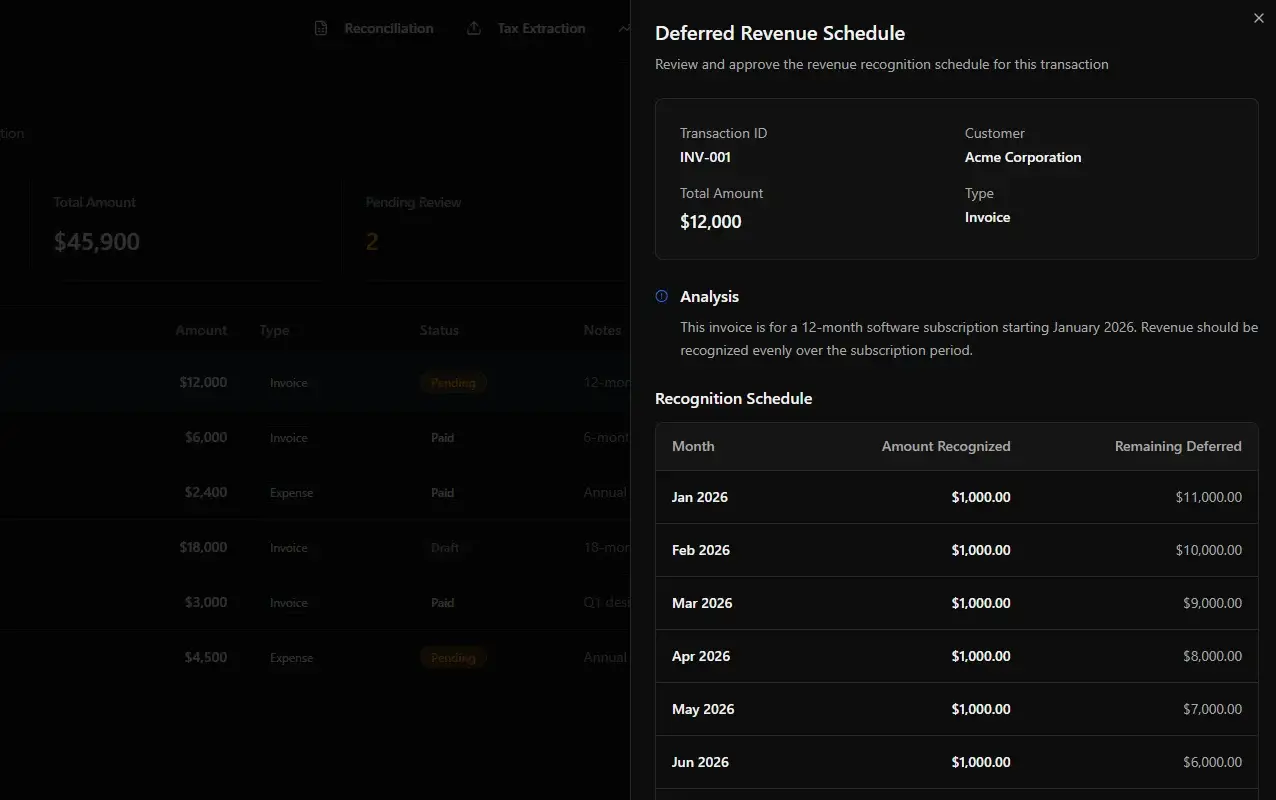1276x800 pixels.
Task: Click the Remaining Deferred column header
Action: pos(1177,446)
